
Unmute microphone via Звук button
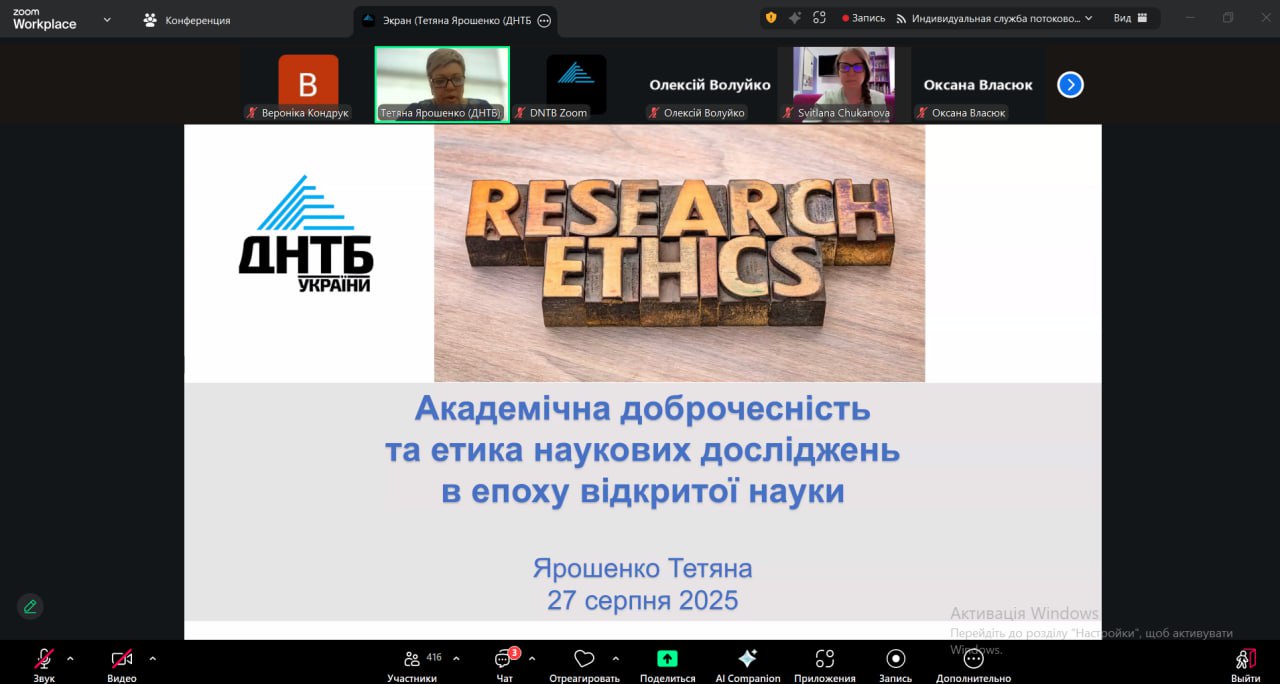click(42, 660)
